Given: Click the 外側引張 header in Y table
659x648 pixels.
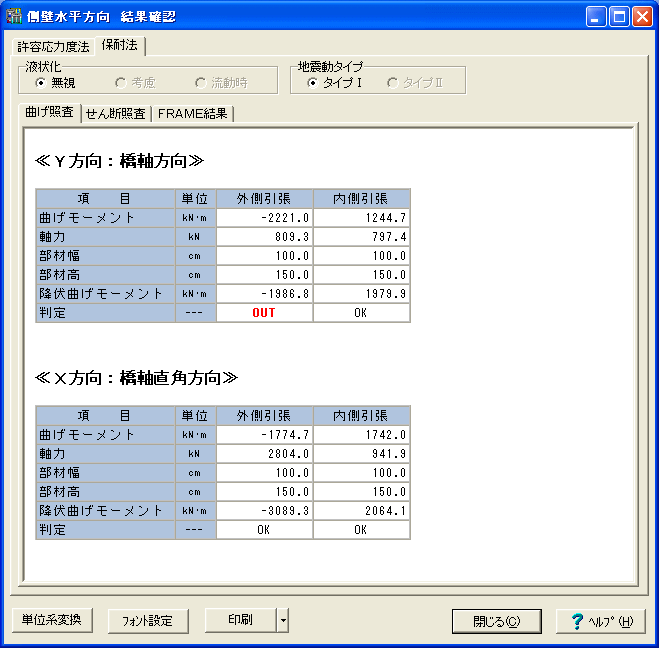Looking at the screenshot, I should (264, 198).
